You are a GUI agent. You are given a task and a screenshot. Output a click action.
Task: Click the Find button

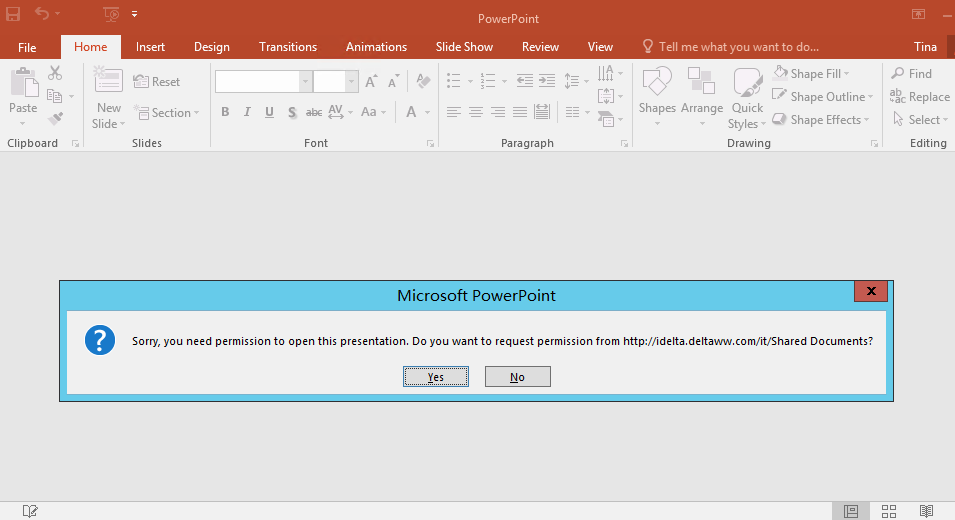(912, 74)
